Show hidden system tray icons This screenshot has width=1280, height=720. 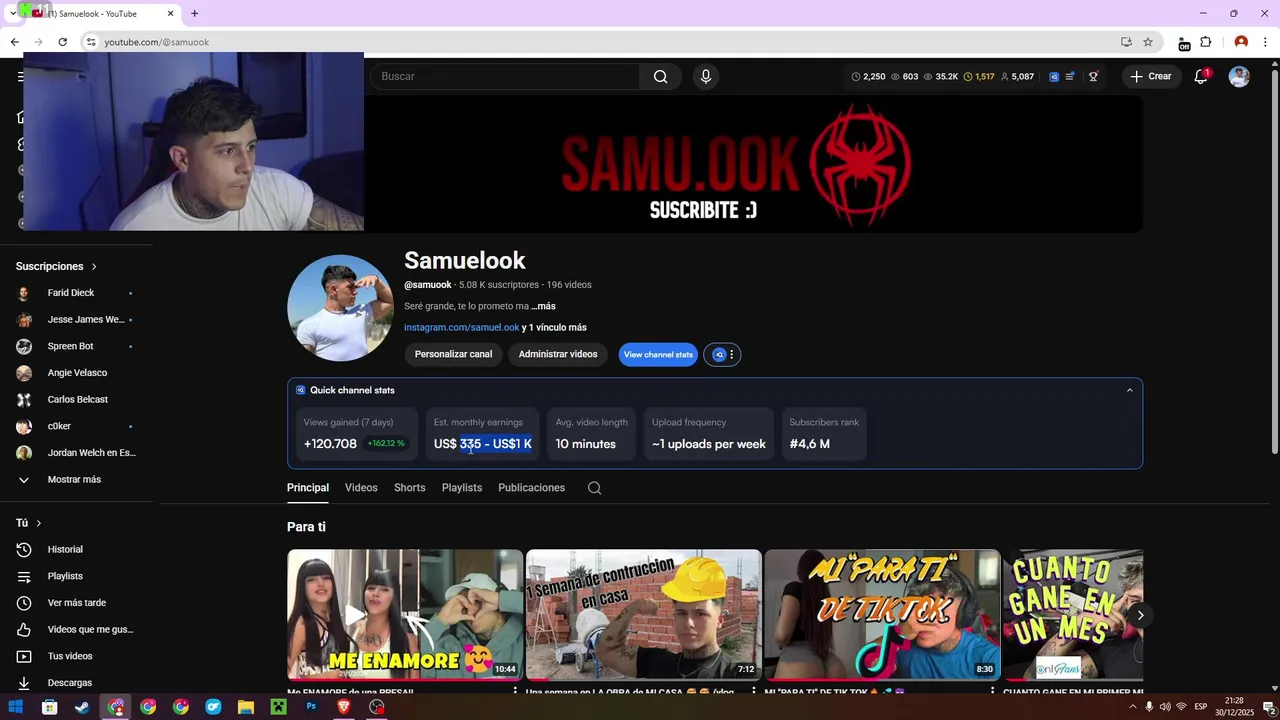click(1133, 707)
